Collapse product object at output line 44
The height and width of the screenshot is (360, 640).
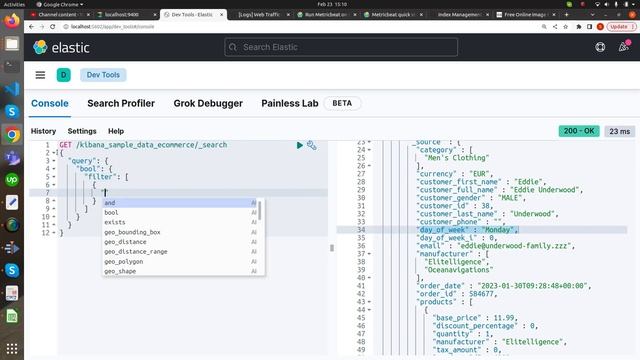[369, 310]
